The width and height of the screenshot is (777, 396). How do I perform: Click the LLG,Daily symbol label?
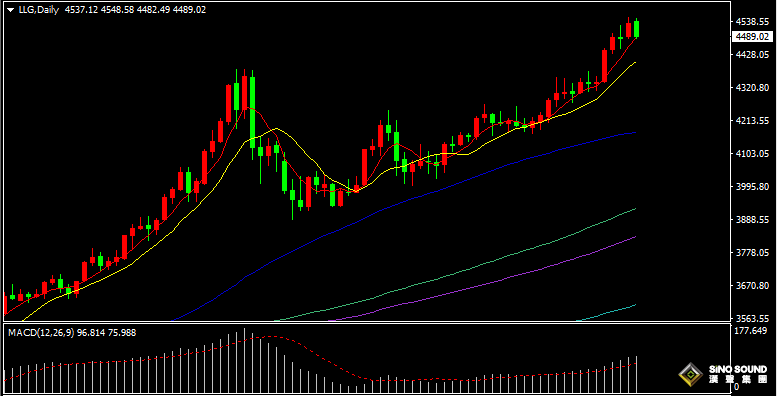click(39, 10)
